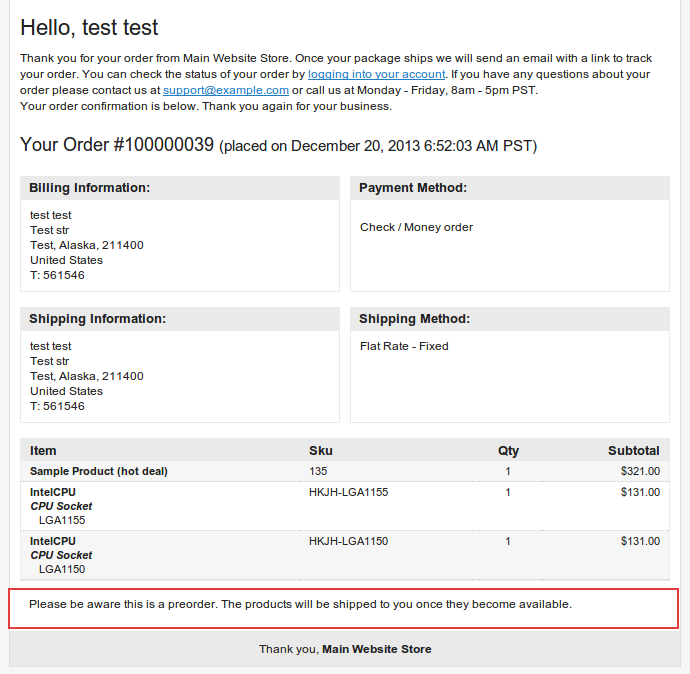Click Main Website Store in footer
This screenshot has width=690, height=674.
377,649
